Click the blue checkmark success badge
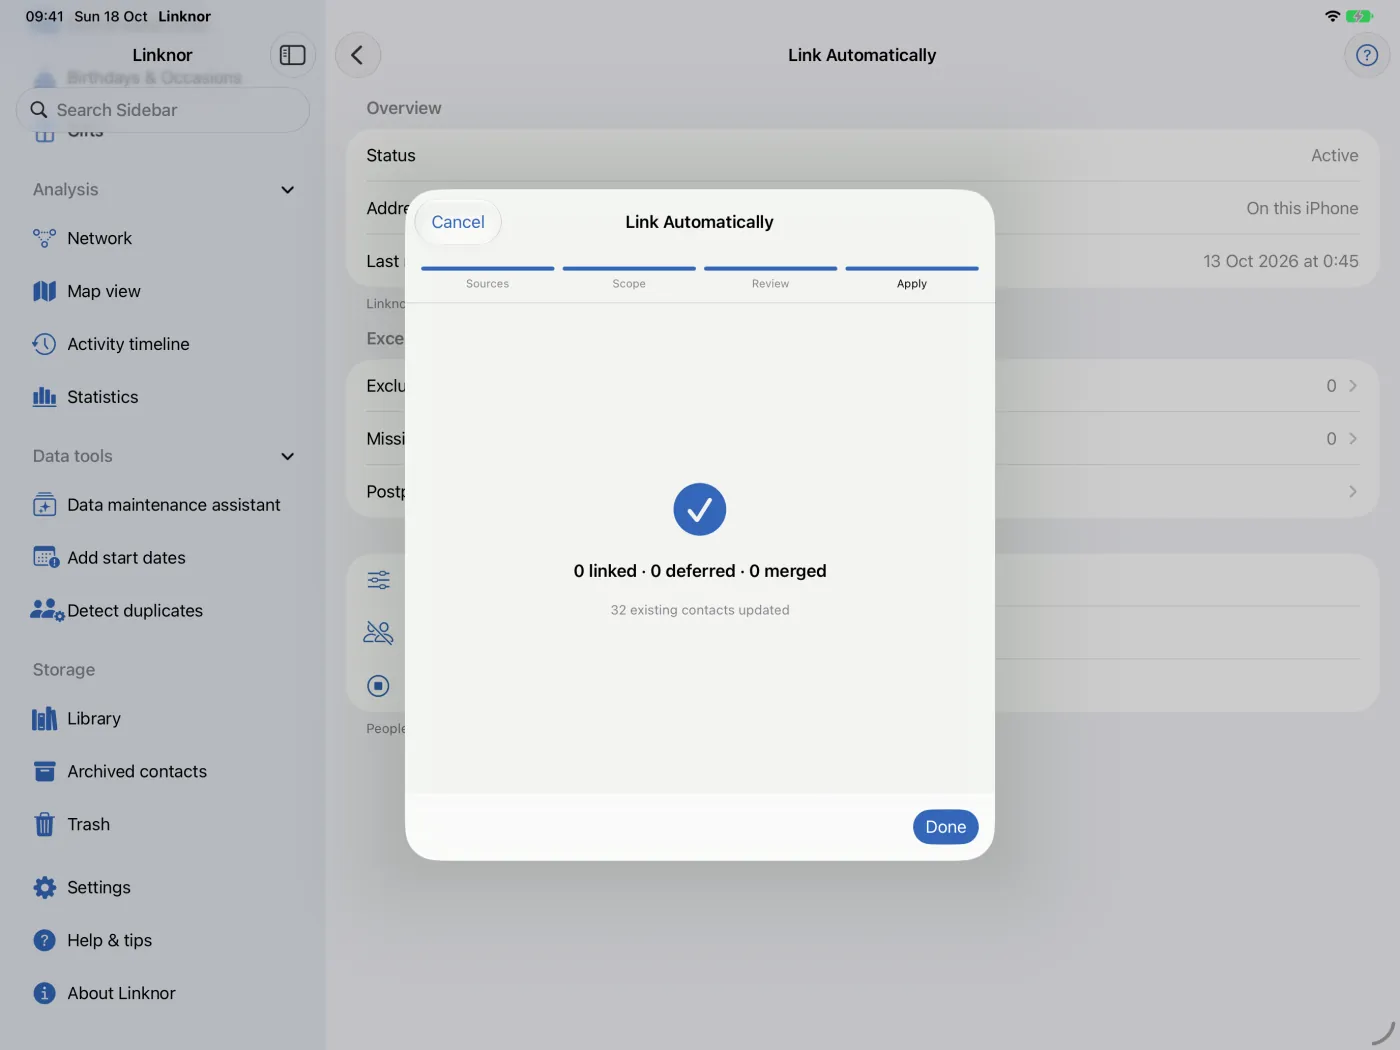Image resolution: width=1400 pixels, height=1050 pixels. (x=700, y=510)
